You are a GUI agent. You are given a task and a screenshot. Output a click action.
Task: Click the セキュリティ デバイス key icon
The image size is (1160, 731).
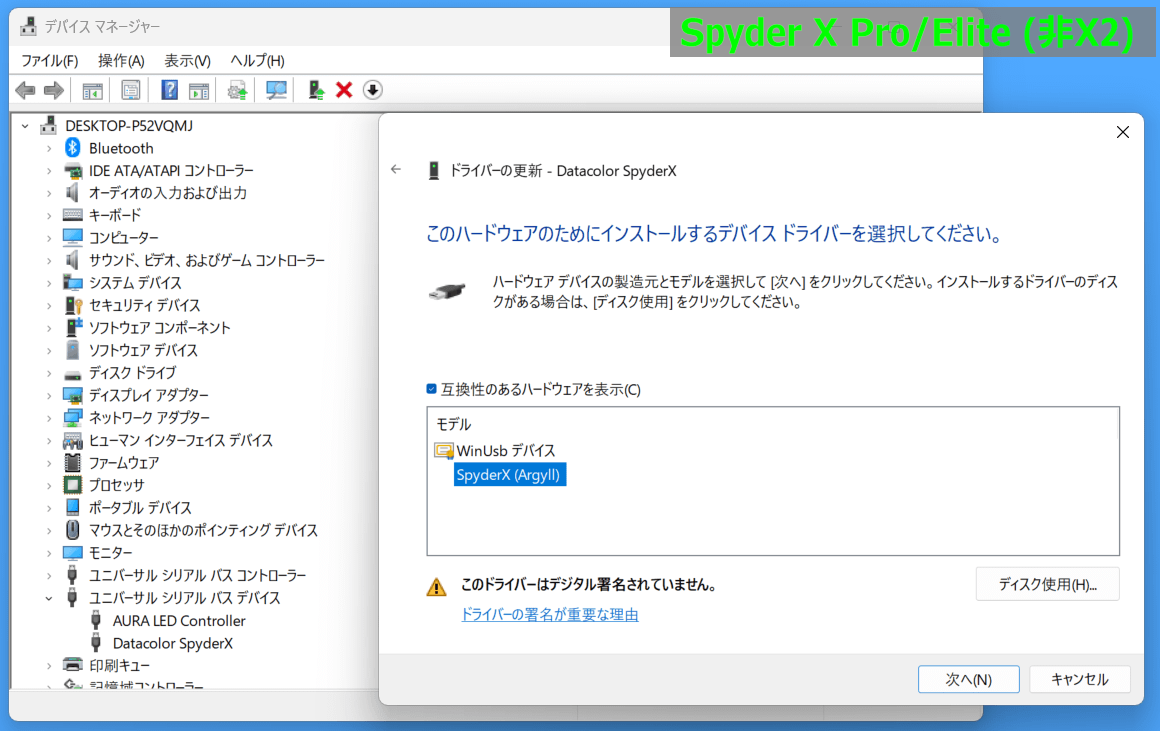(72, 305)
